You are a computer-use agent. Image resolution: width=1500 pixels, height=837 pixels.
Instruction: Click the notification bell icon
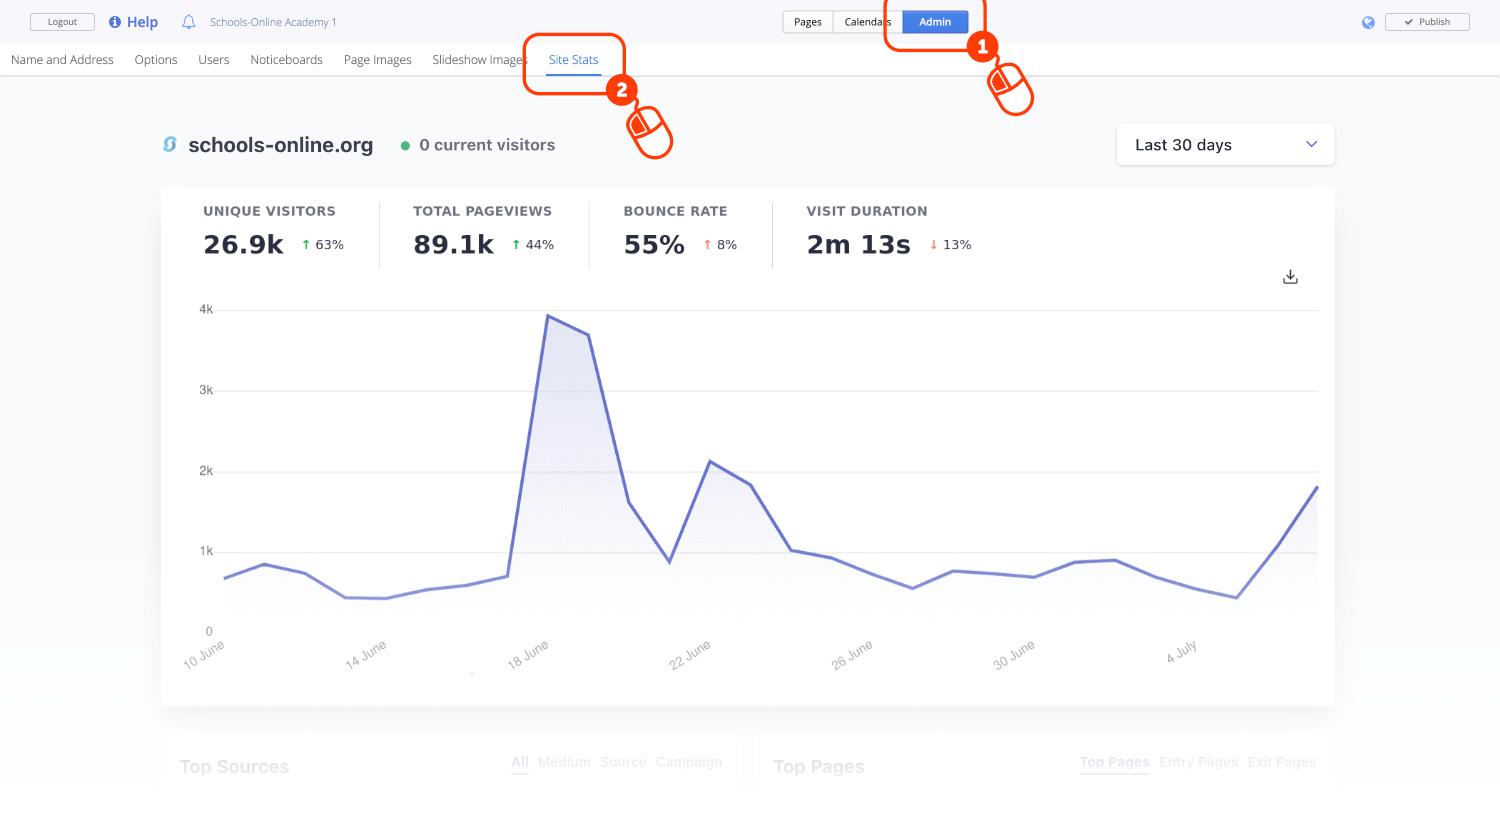point(188,22)
